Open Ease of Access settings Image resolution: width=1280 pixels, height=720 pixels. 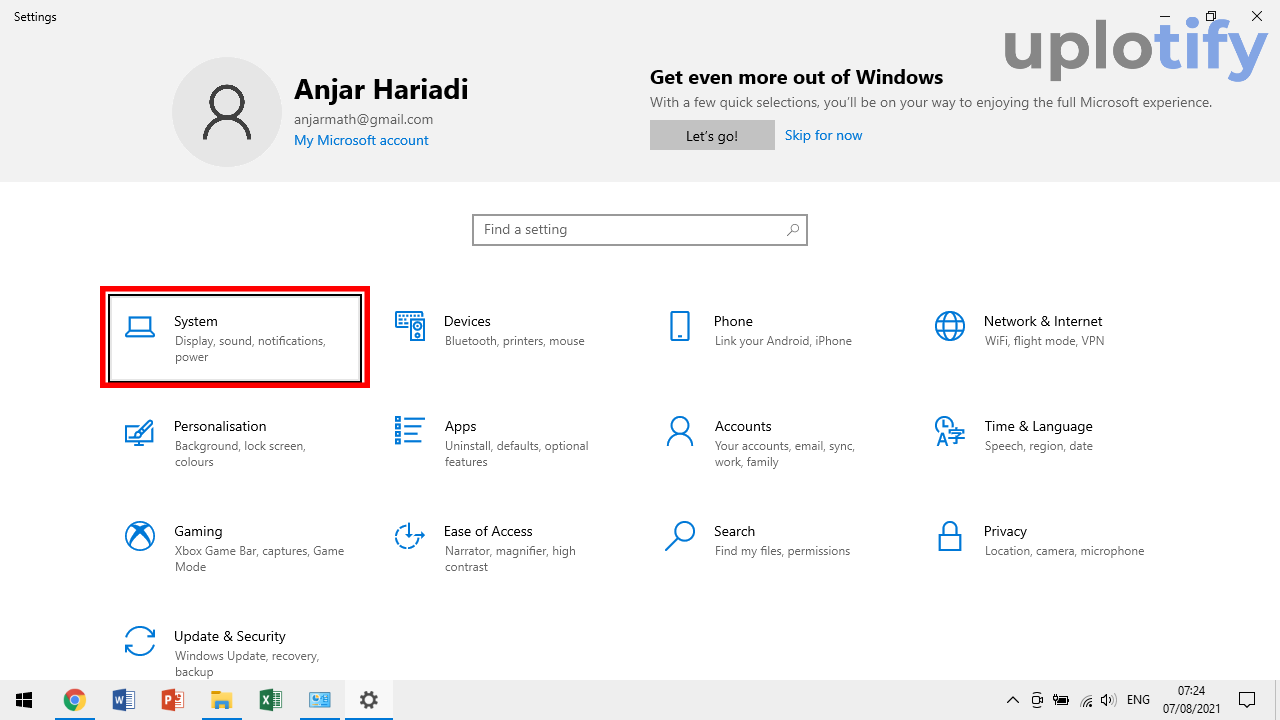505,548
